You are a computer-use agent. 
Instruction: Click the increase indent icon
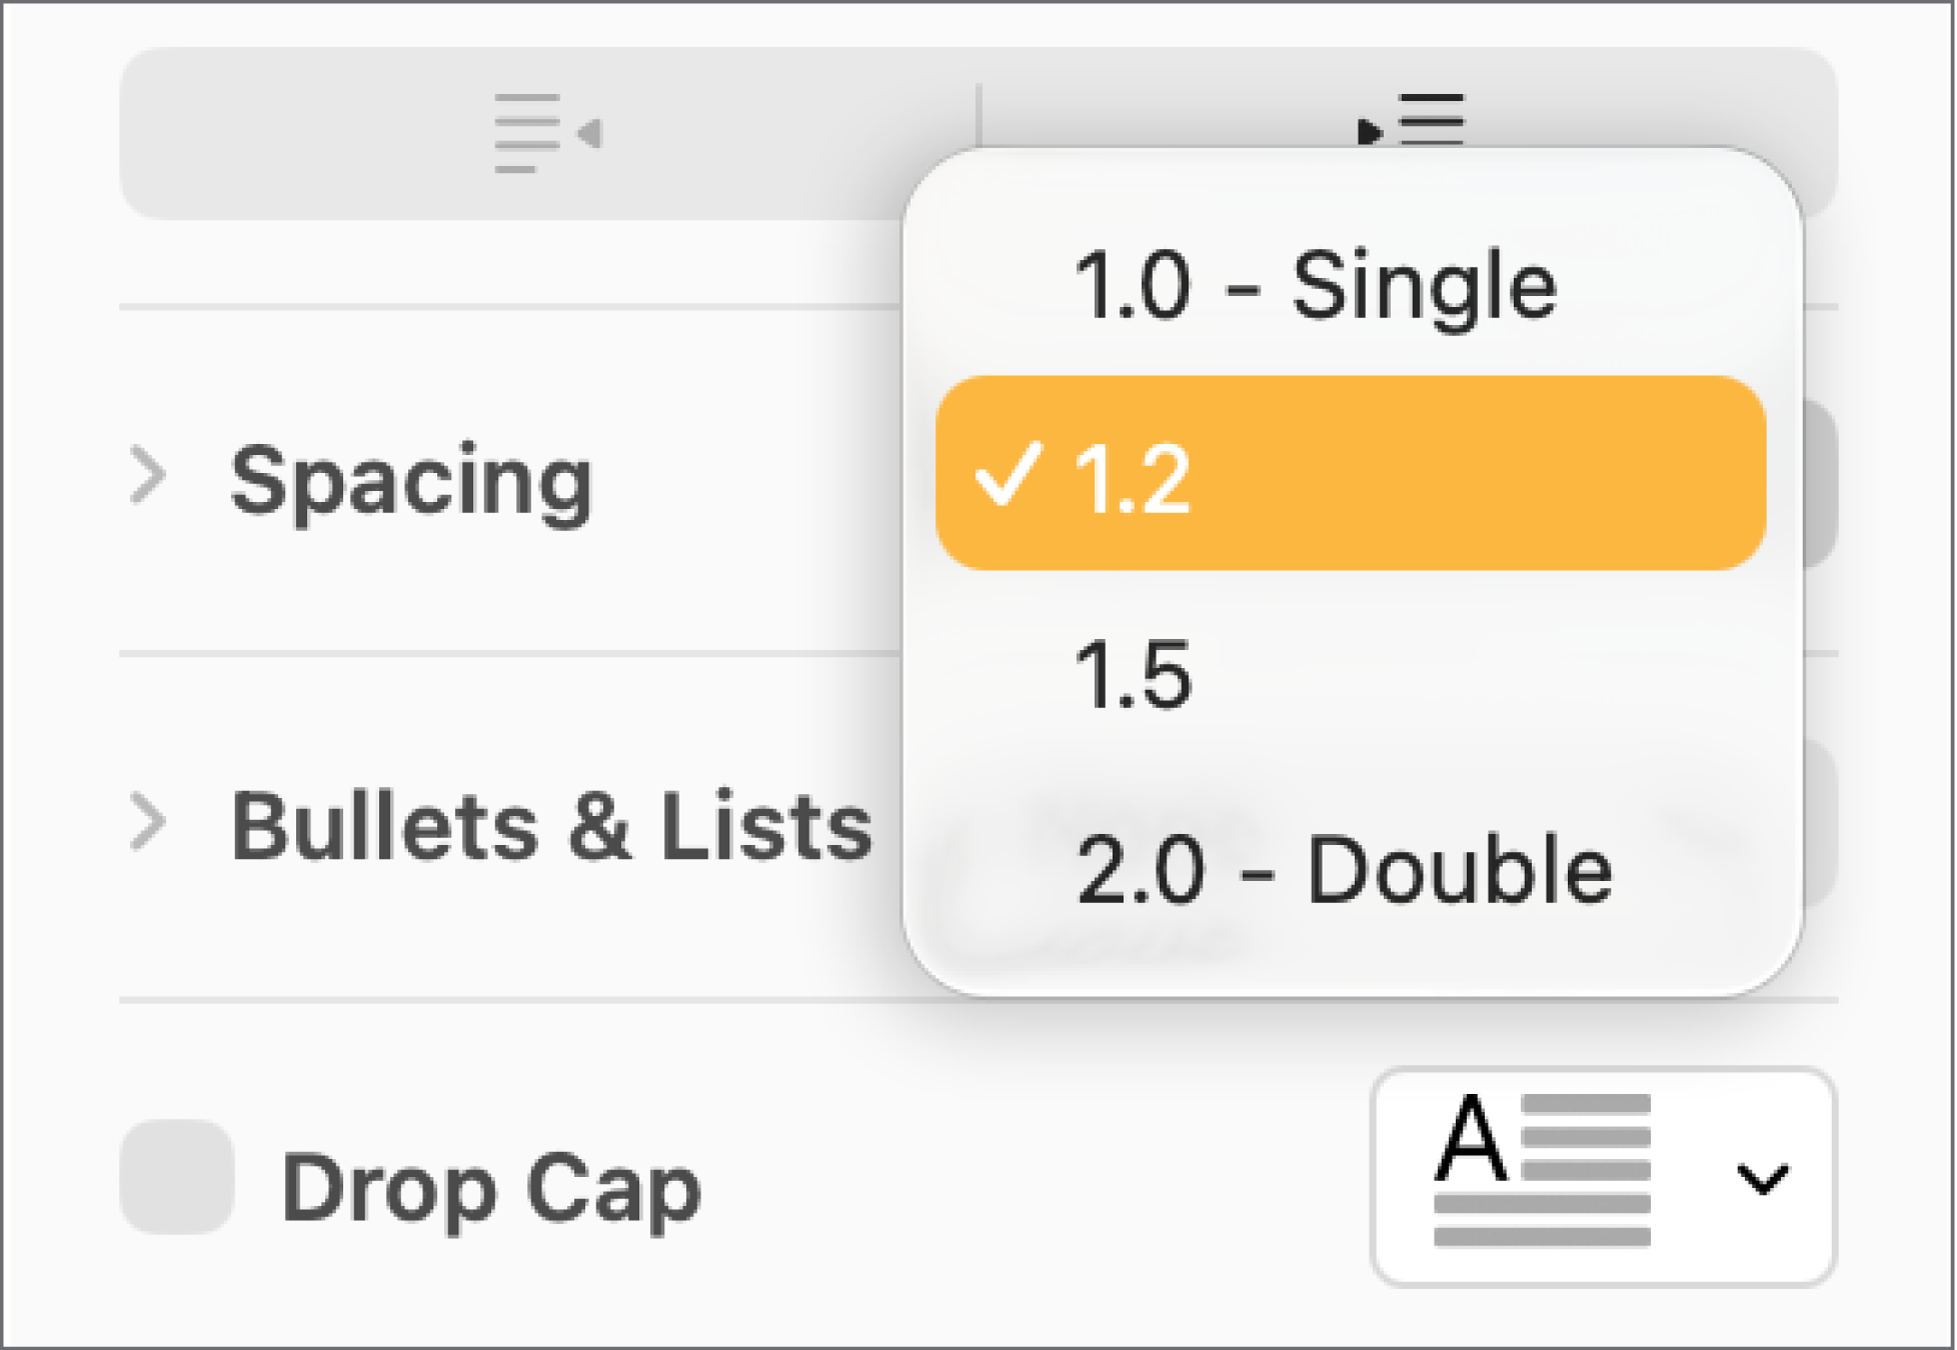click(1420, 120)
